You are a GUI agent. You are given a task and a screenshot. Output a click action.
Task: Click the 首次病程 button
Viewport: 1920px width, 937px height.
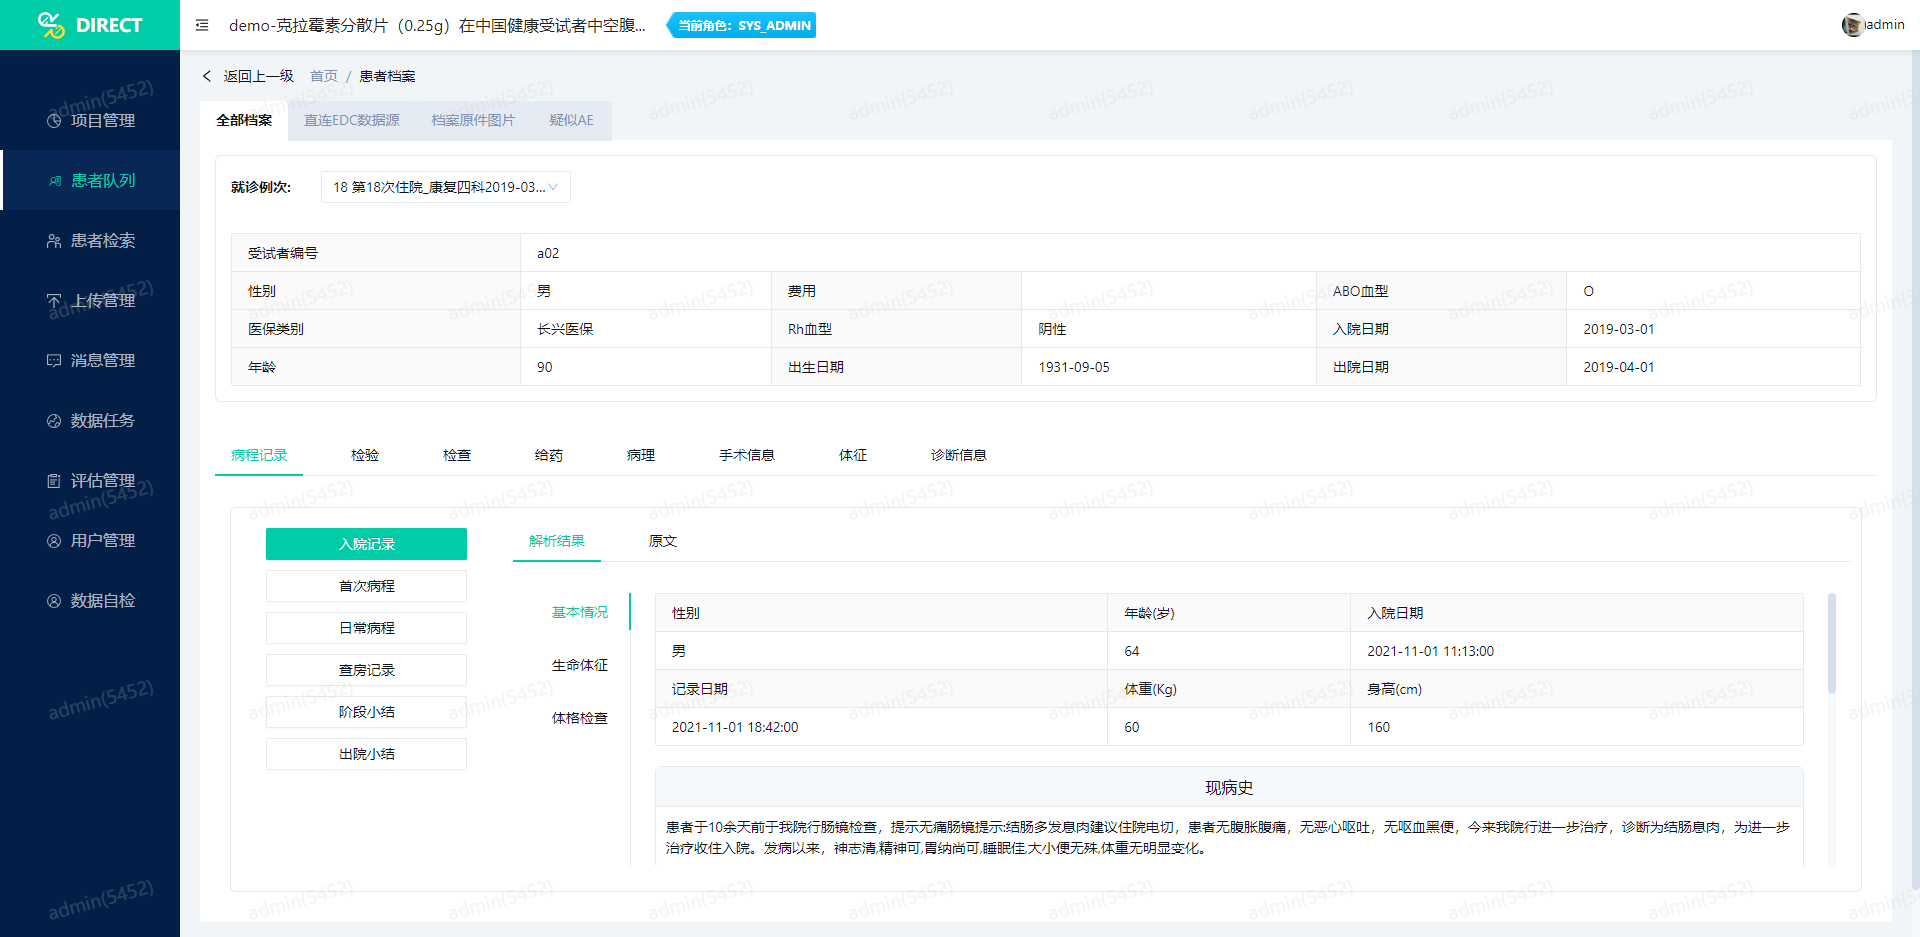point(366,586)
